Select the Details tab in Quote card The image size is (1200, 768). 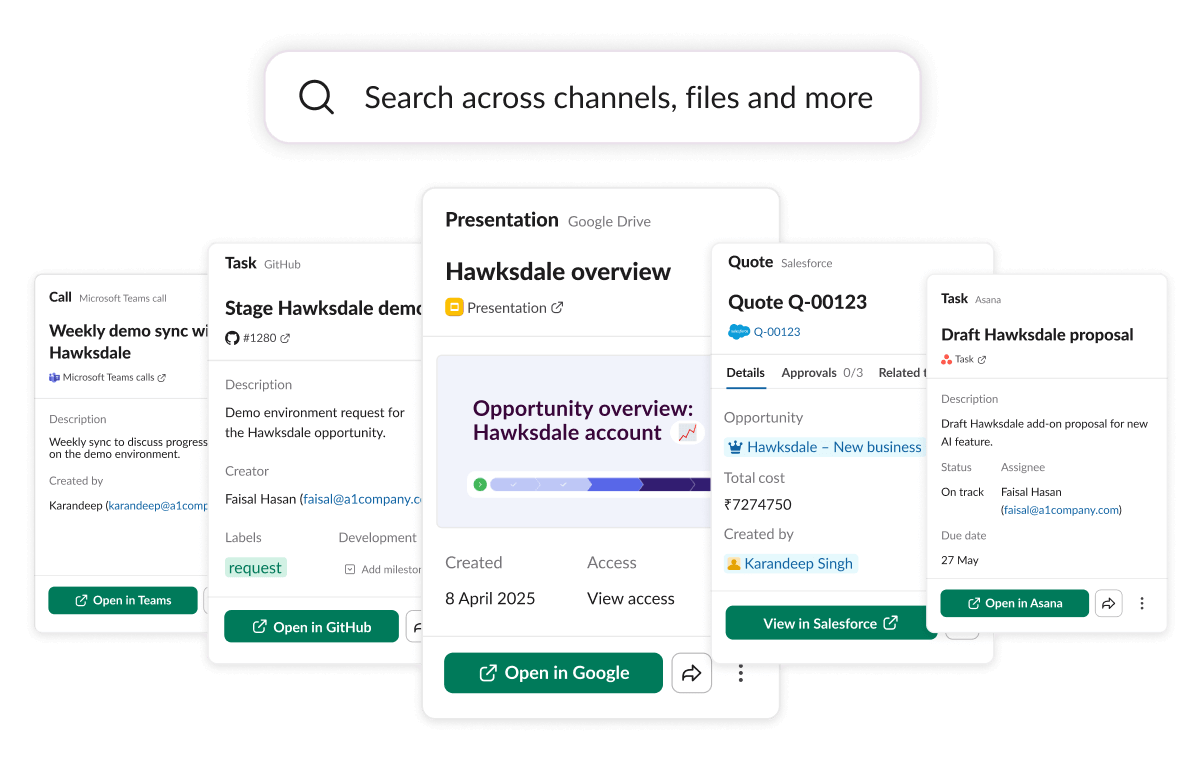pyautogui.click(x=745, y=372)
